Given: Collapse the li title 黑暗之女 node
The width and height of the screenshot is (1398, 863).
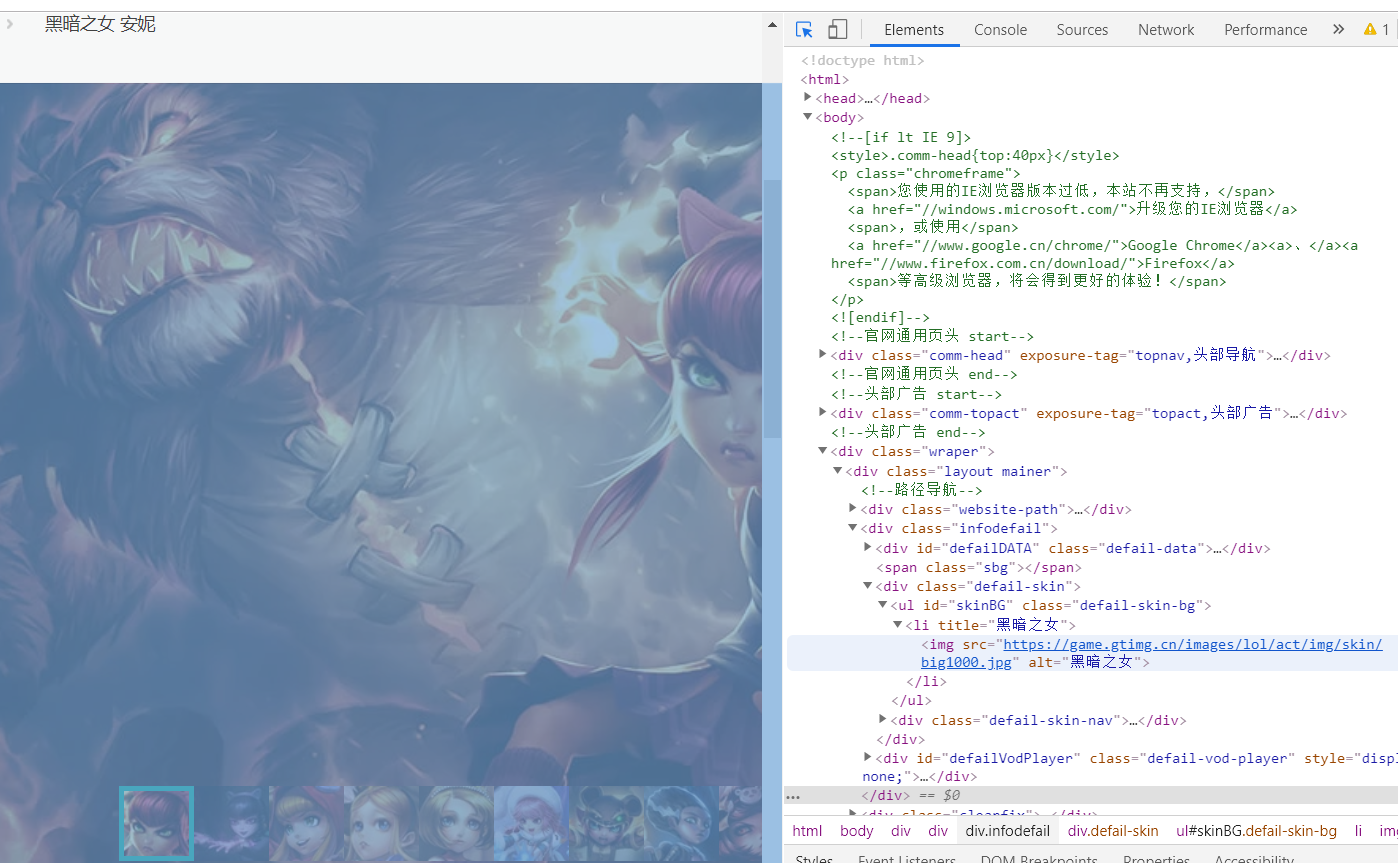Looking at the screenshot, I should 897,624.
